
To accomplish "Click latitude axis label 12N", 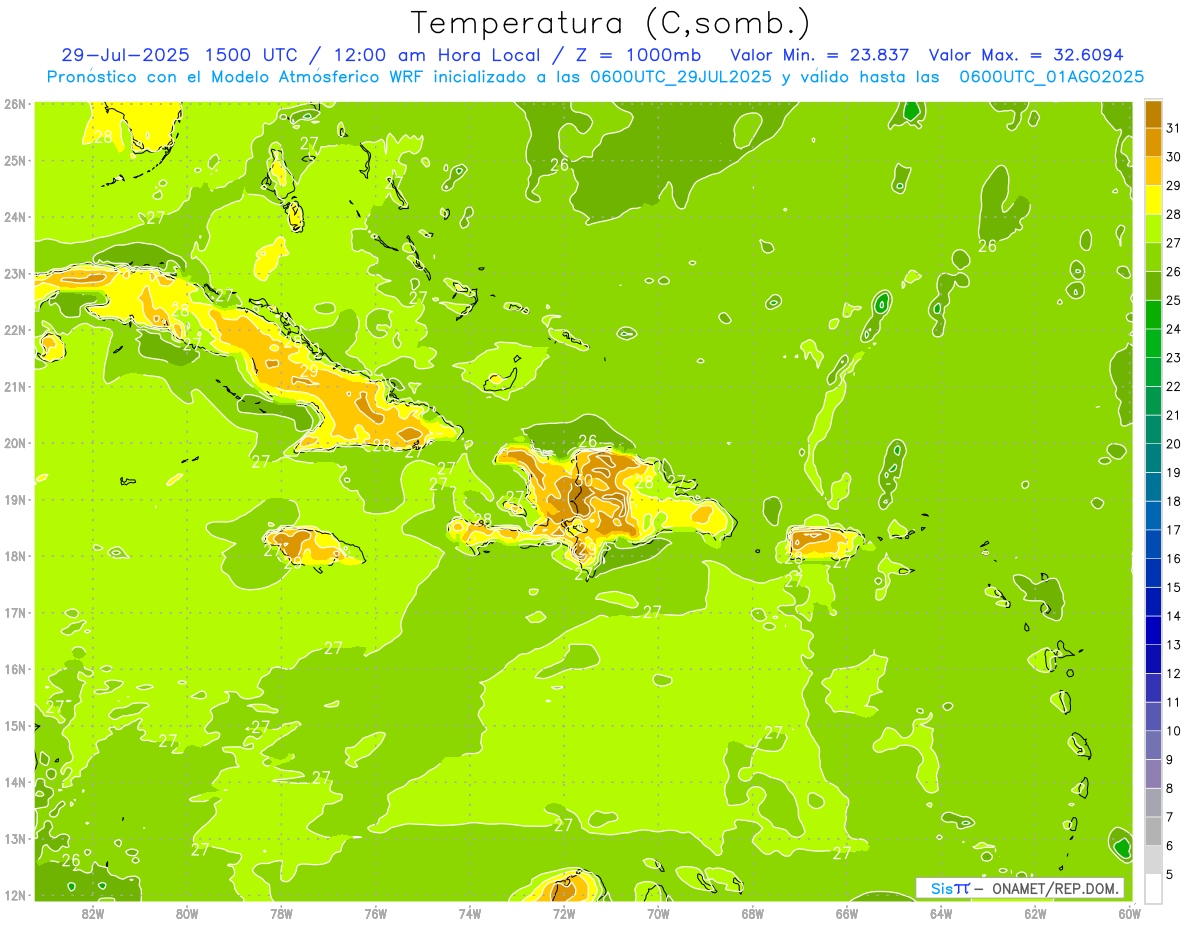I will point(14,895).
